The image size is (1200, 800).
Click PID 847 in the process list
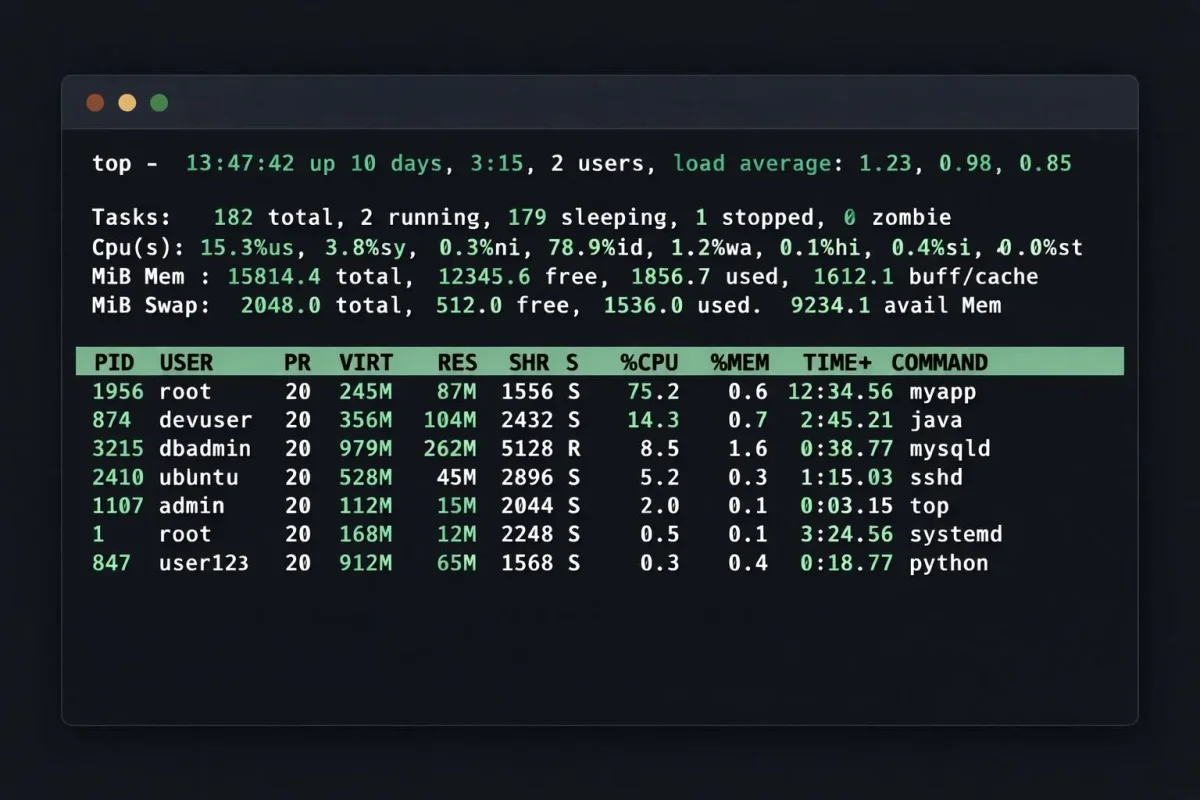(x=112, y=563)
